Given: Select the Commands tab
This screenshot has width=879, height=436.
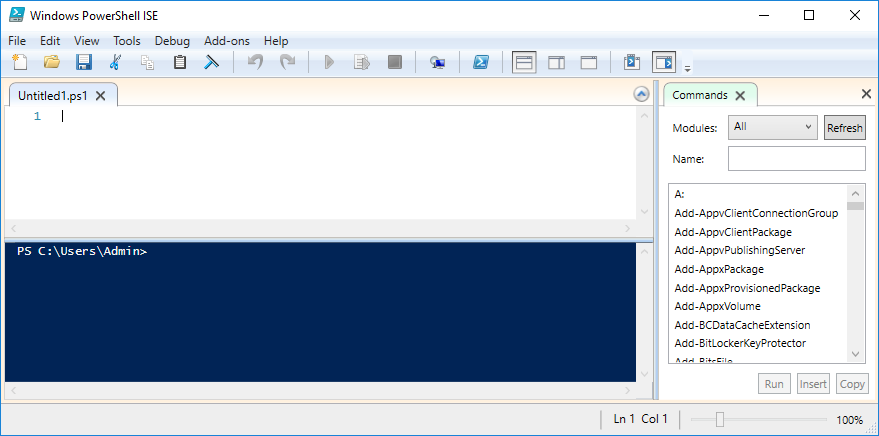Looking at the screenshot, I should coord(700,95).
